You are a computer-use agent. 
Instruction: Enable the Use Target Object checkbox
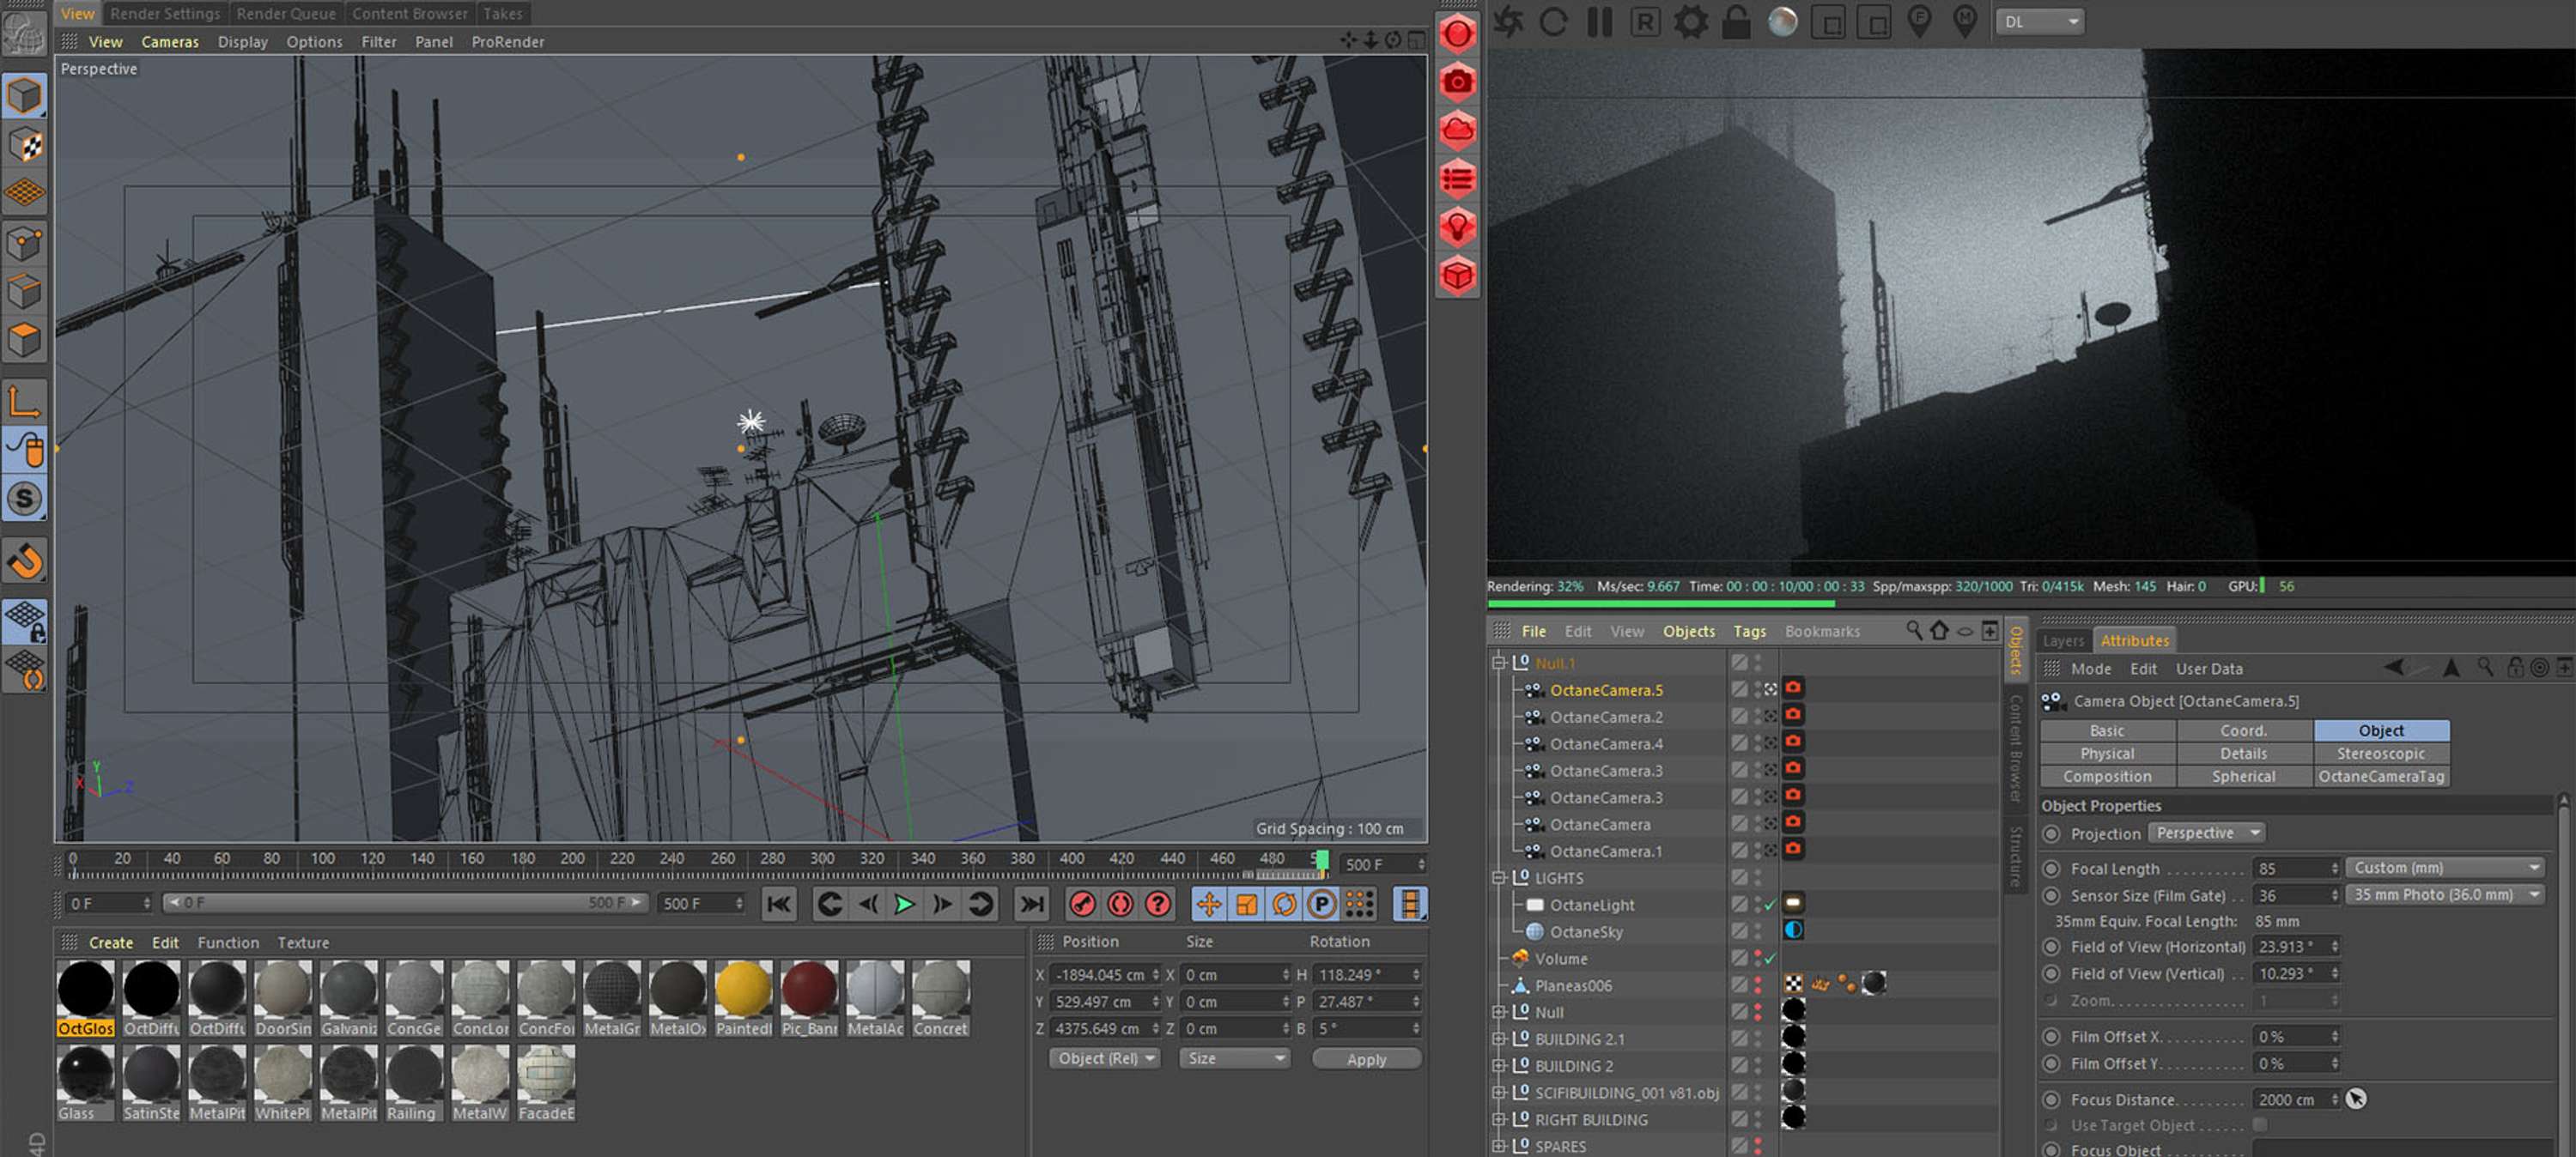(x=2259, y=1125)
